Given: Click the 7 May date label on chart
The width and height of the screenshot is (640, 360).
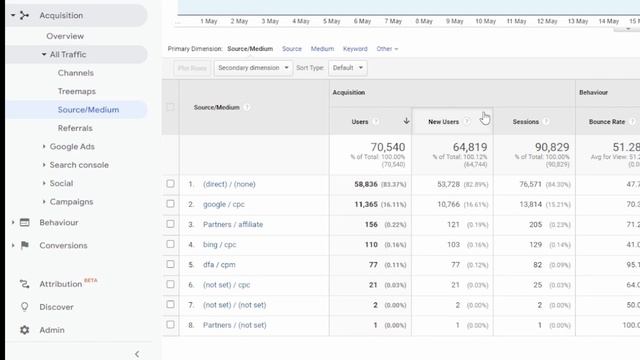Looking at the screenshot, I should (x=393, y=21).
